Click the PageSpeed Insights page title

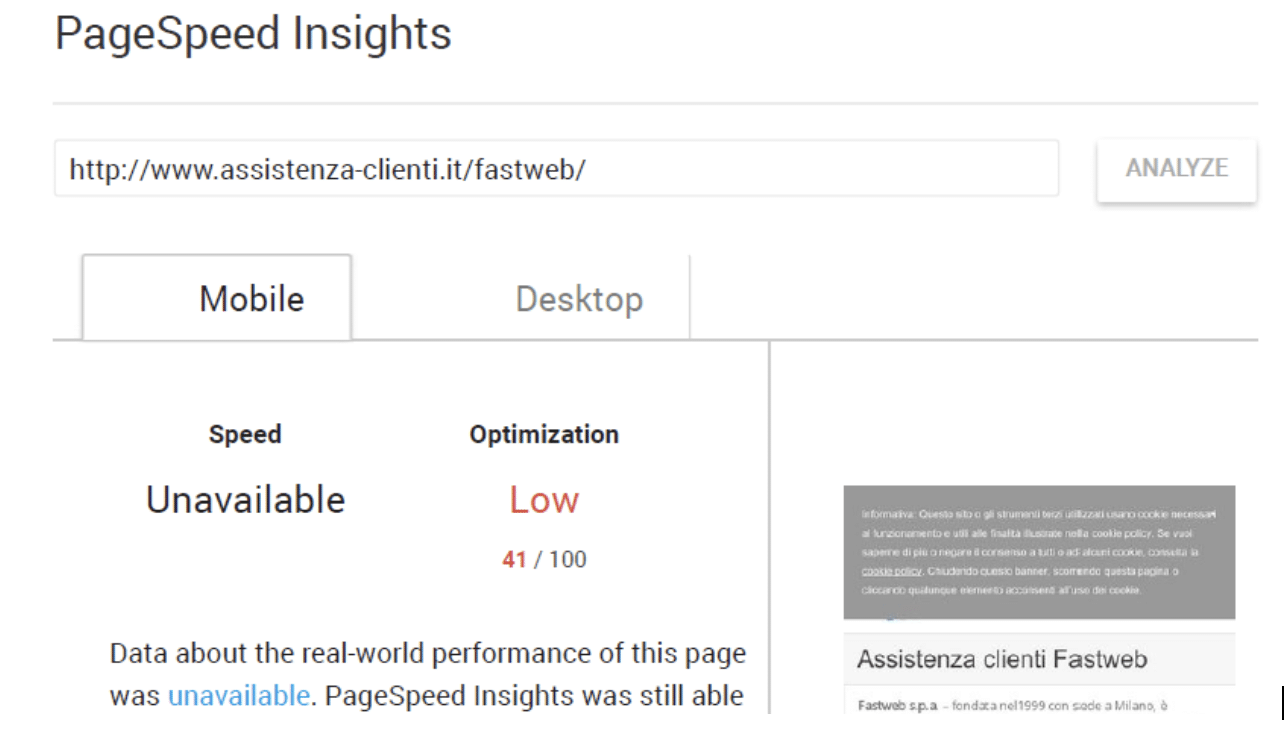253,33
